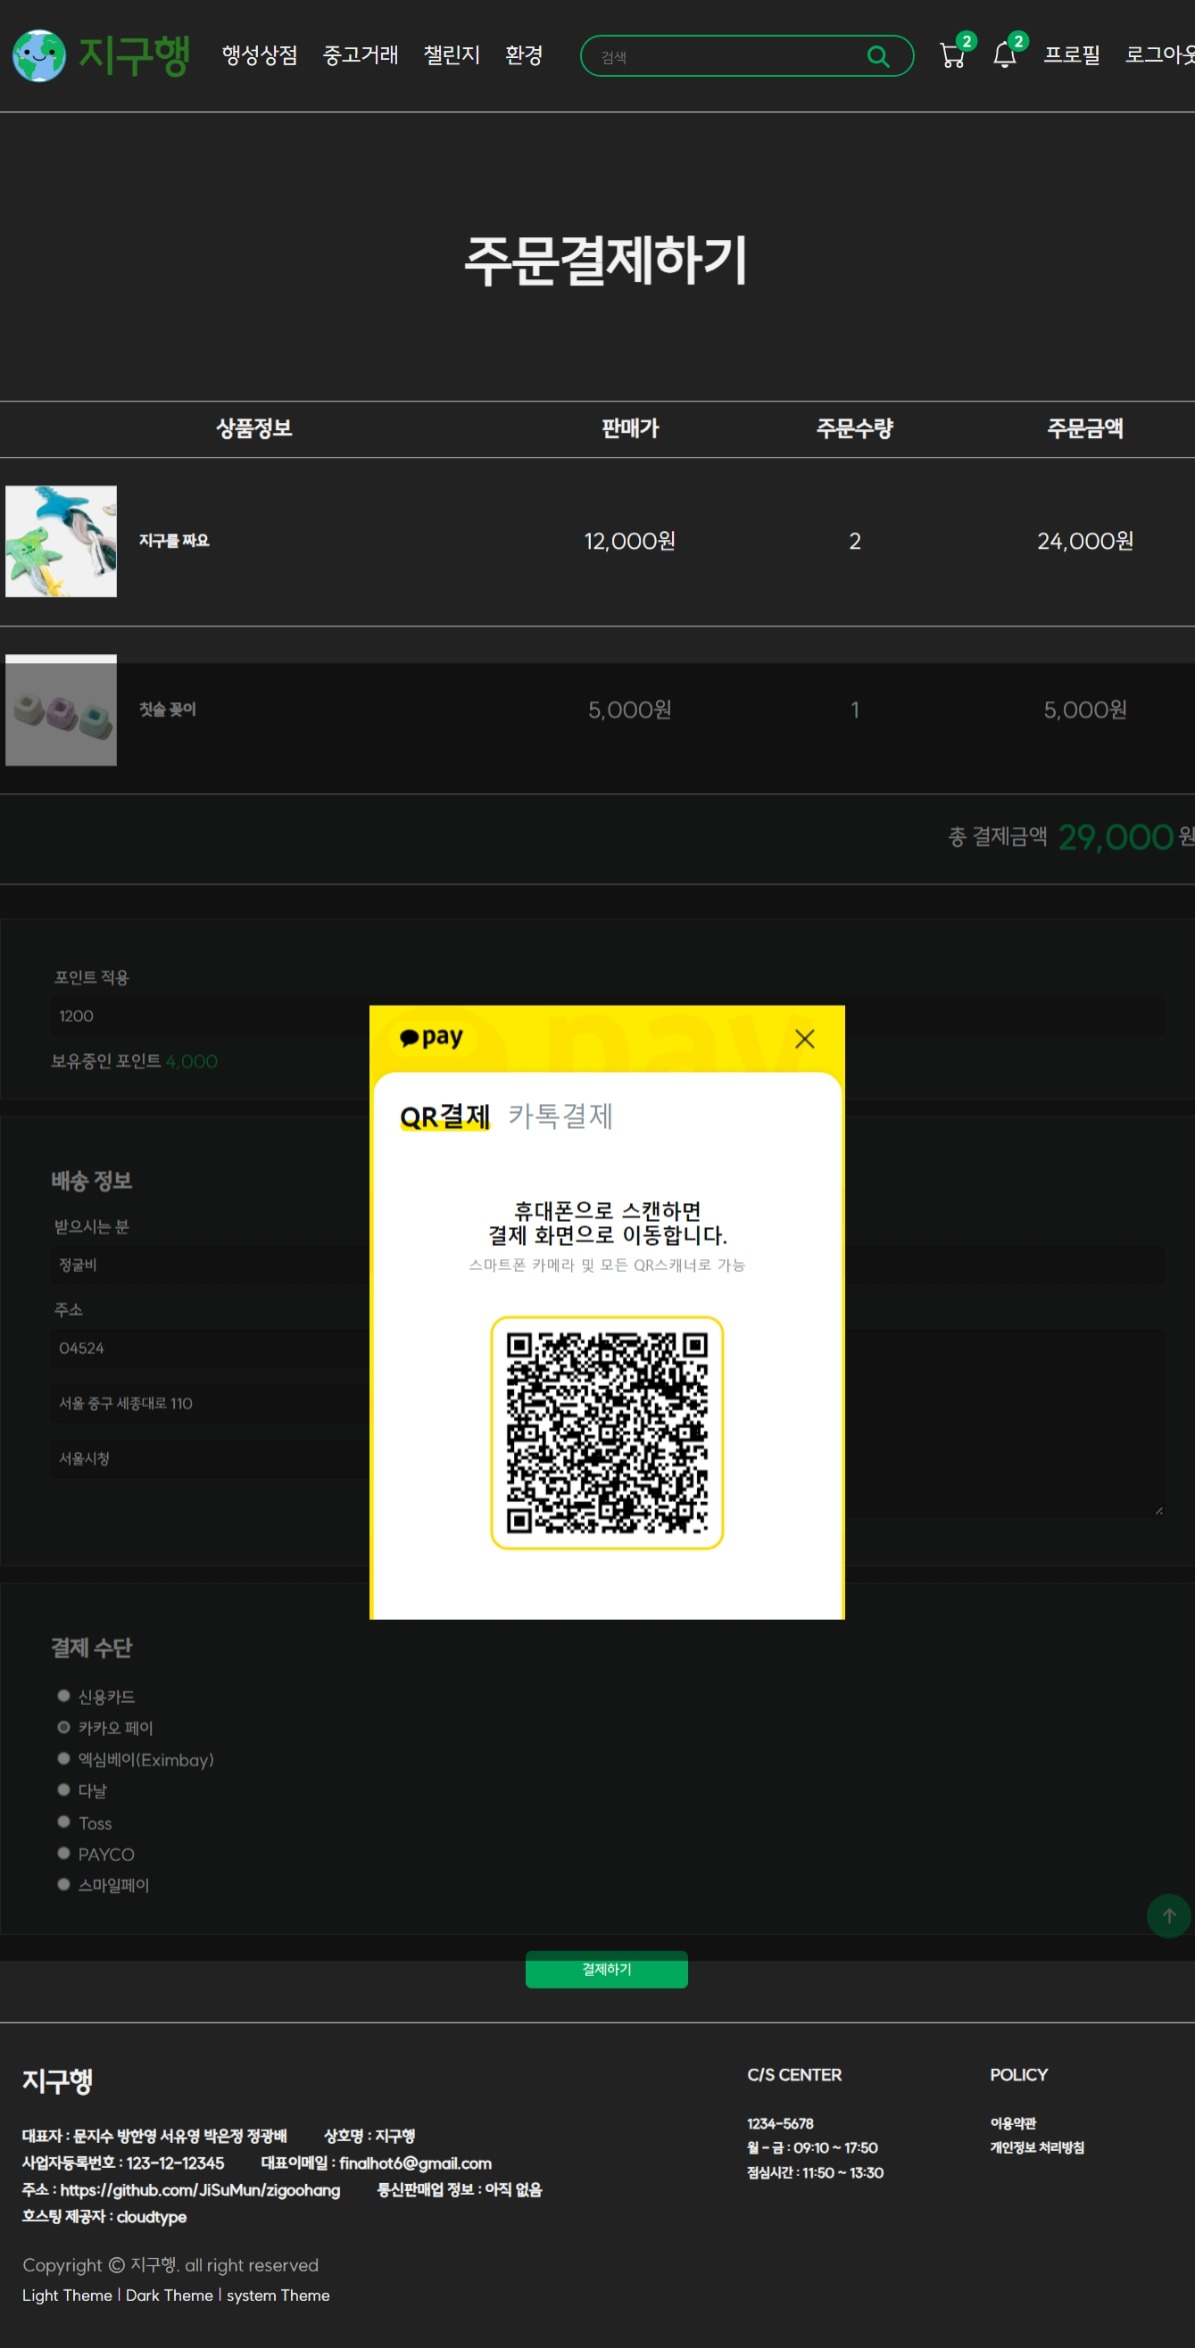Viewport: 1195px width, 2348px height.
Task: Click 칫솔 꽂이 product name
Action: click(x=167, y=710)
